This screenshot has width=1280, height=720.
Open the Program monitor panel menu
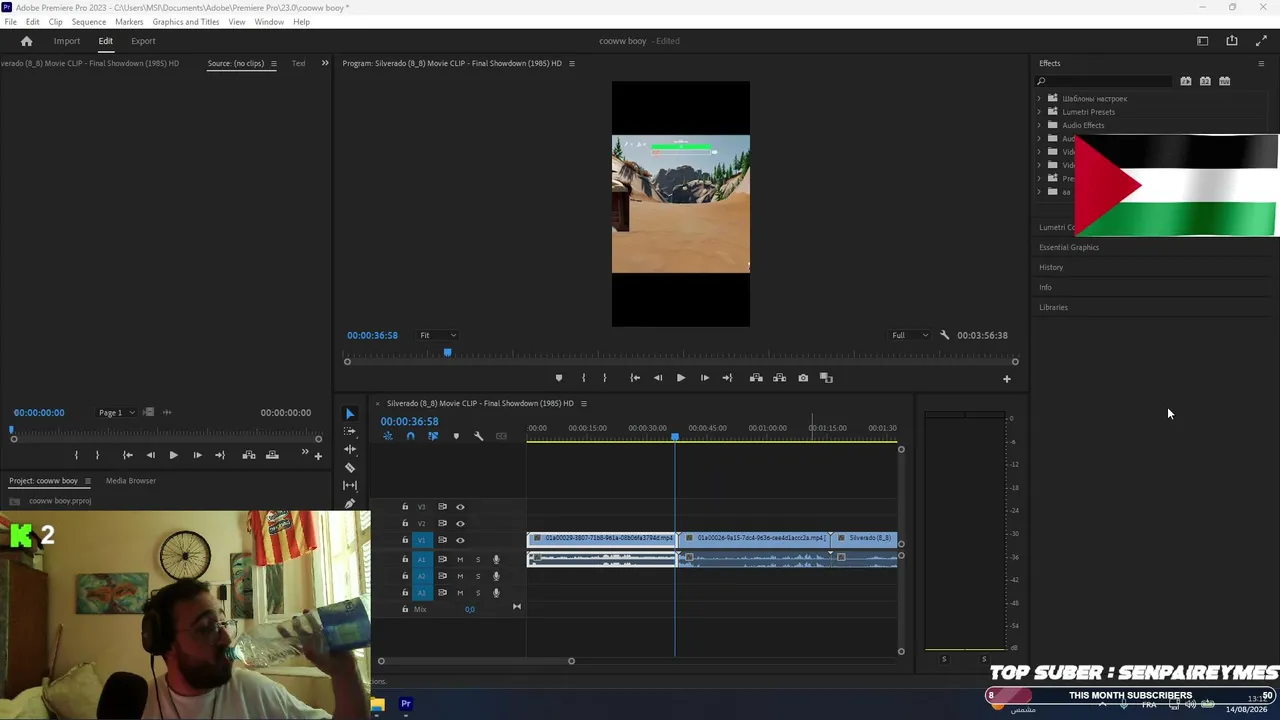coord(572,64)
